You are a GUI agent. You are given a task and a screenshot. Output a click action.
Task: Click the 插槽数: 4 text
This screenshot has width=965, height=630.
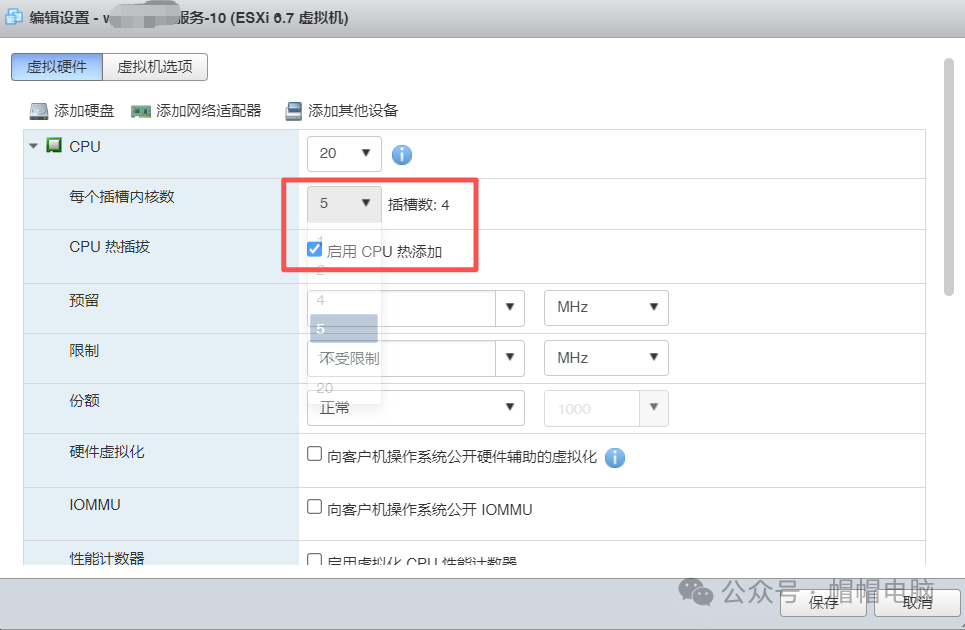coord(418,205)
